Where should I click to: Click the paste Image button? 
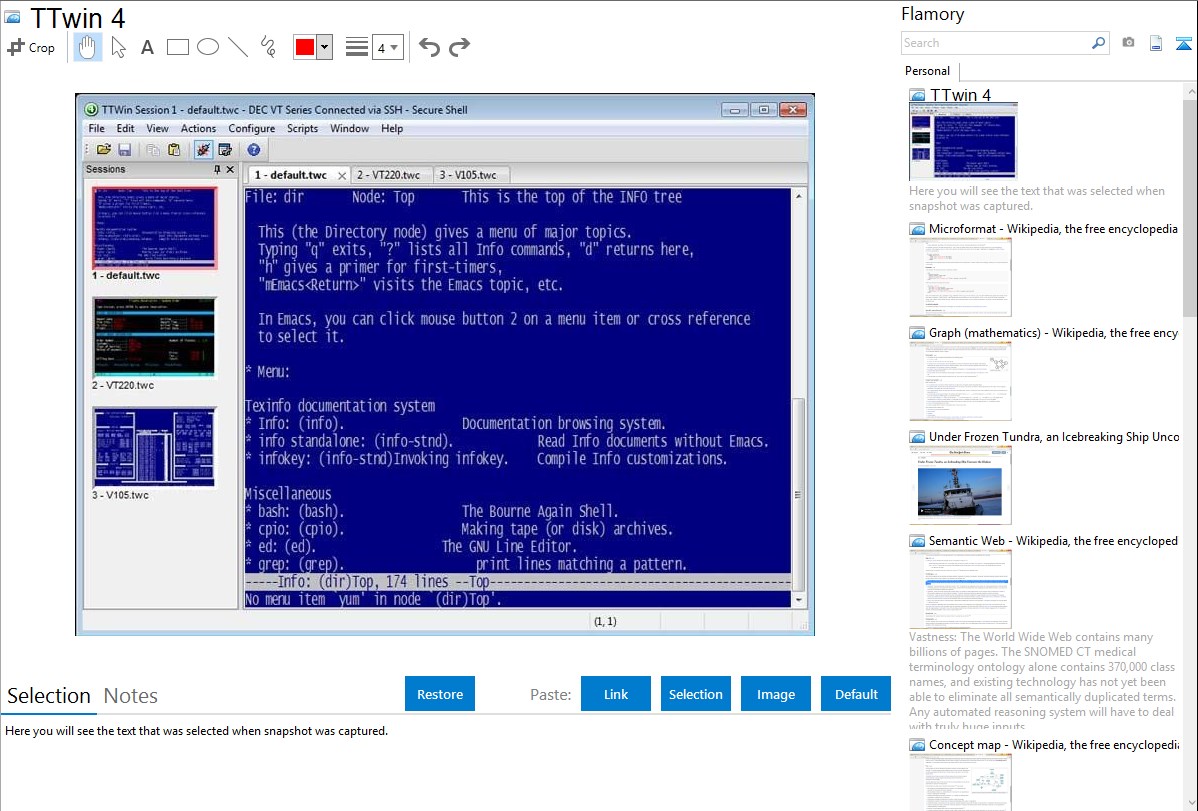(776, 694)
